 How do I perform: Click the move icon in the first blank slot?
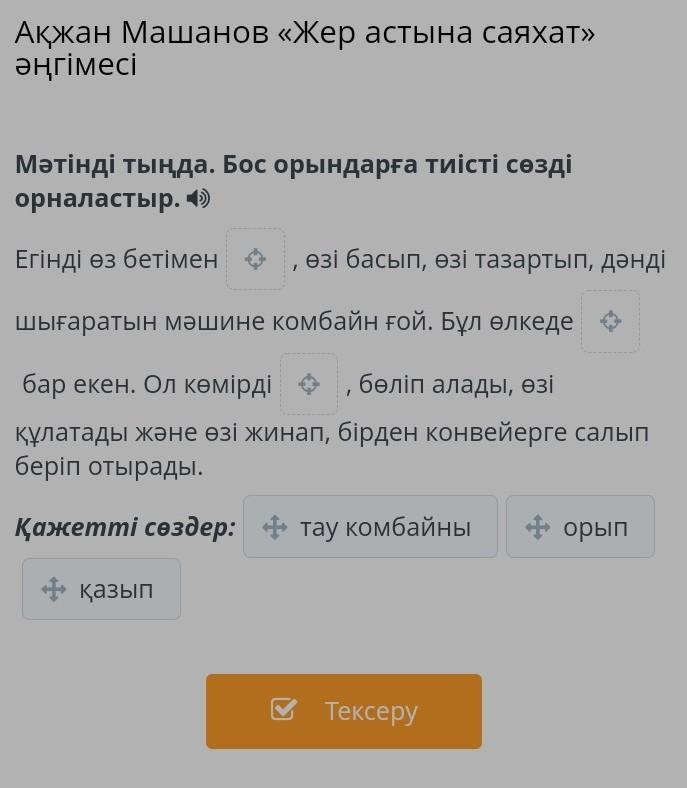point(256,260)
